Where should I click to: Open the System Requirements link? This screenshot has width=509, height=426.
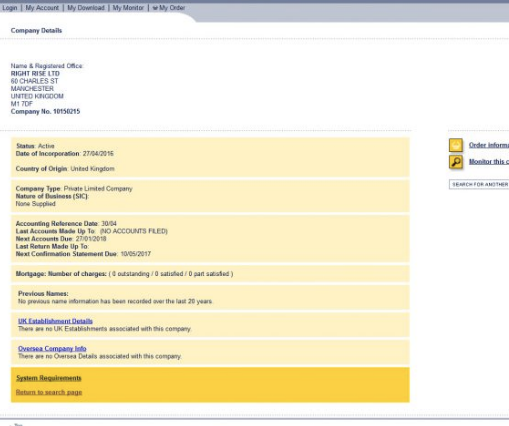[49, 378]
